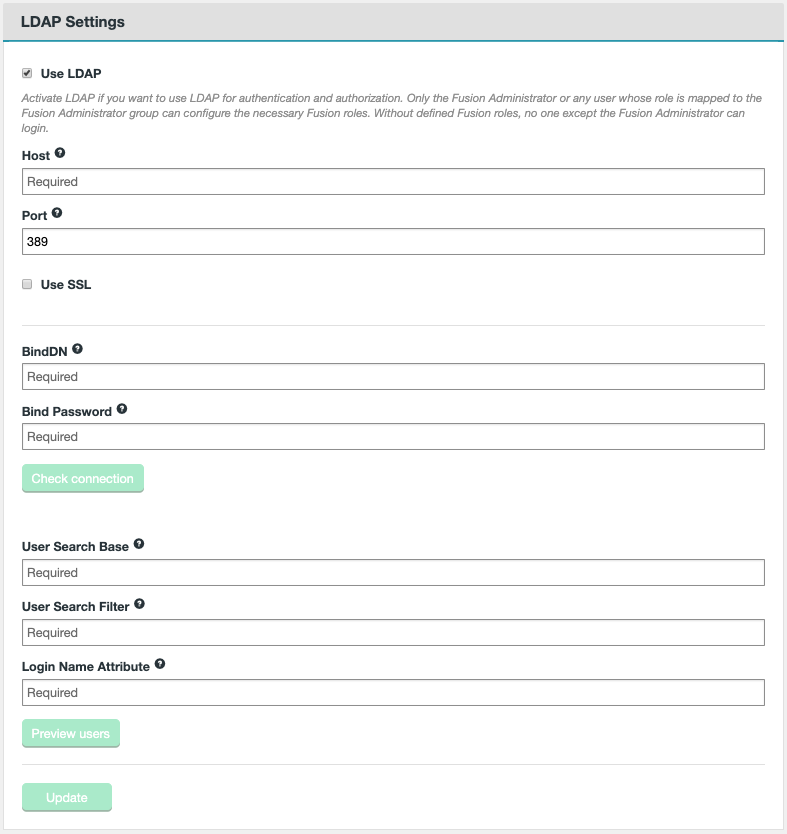Click the Login Name Attribute help icon
787x834 pixels.
pos(161,664)
